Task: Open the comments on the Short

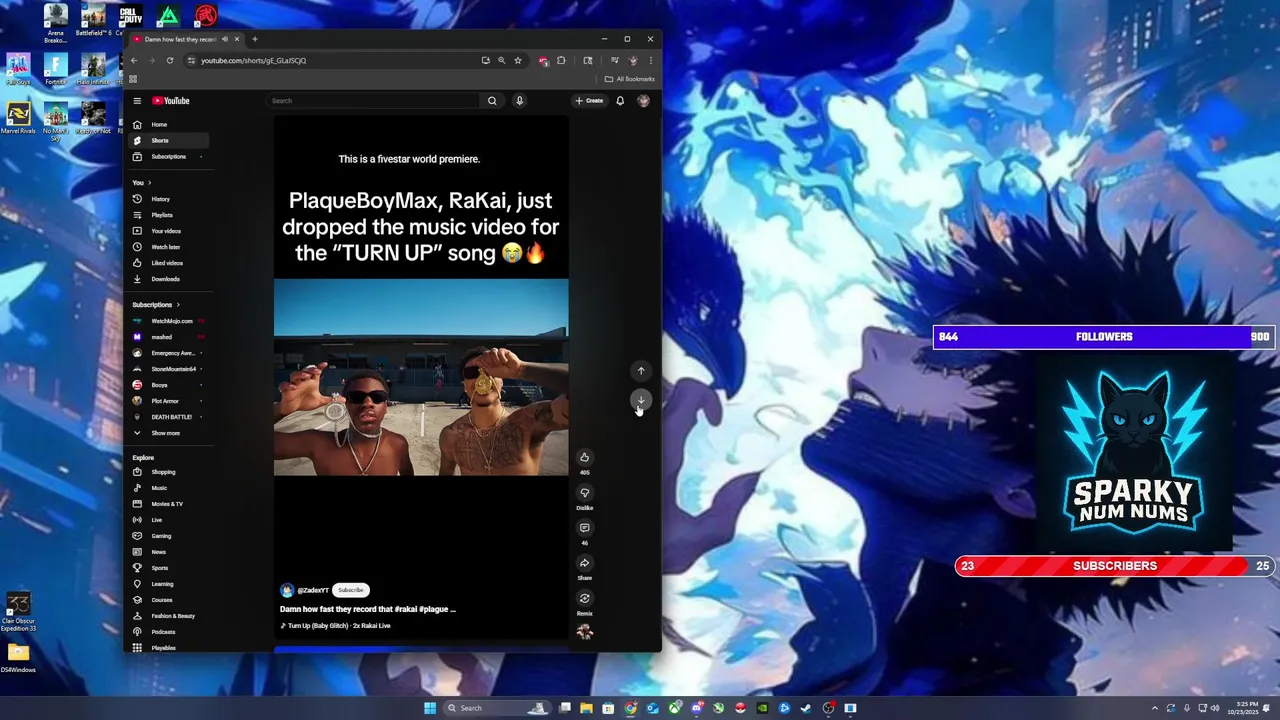Action: (585, 528)
